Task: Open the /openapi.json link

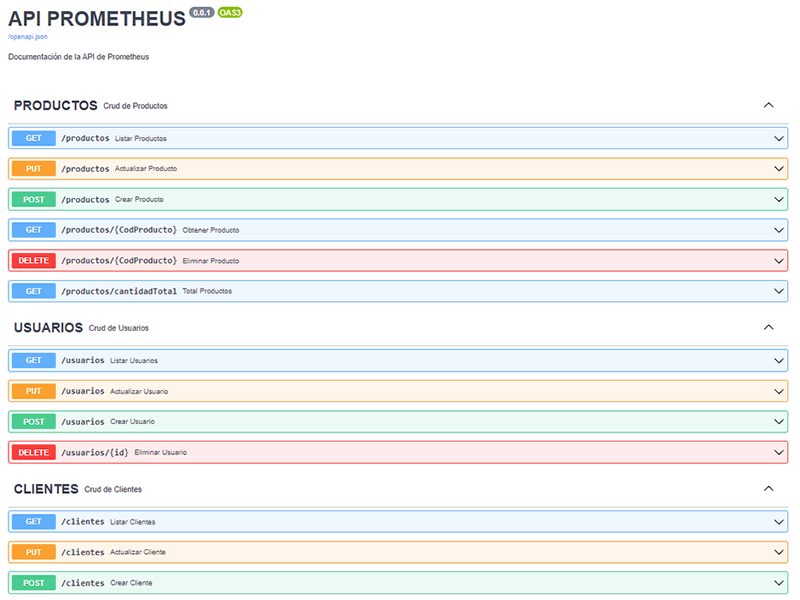Action: pyautogui.click(x=27, y=36)
